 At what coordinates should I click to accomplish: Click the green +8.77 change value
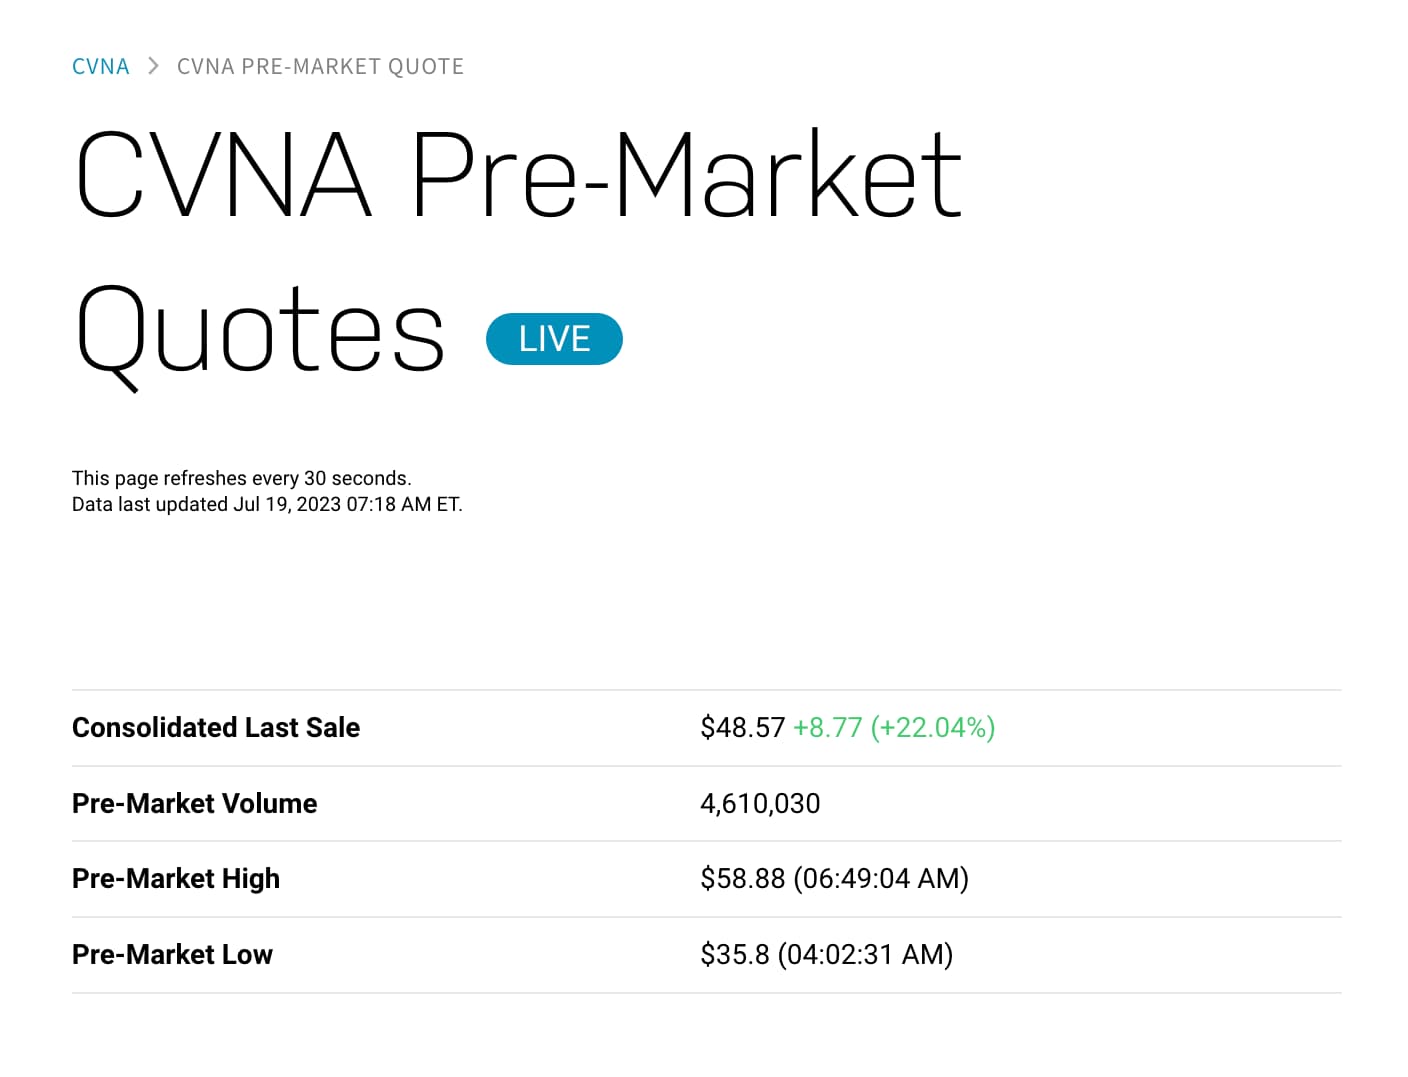click(x=828, y=727)
